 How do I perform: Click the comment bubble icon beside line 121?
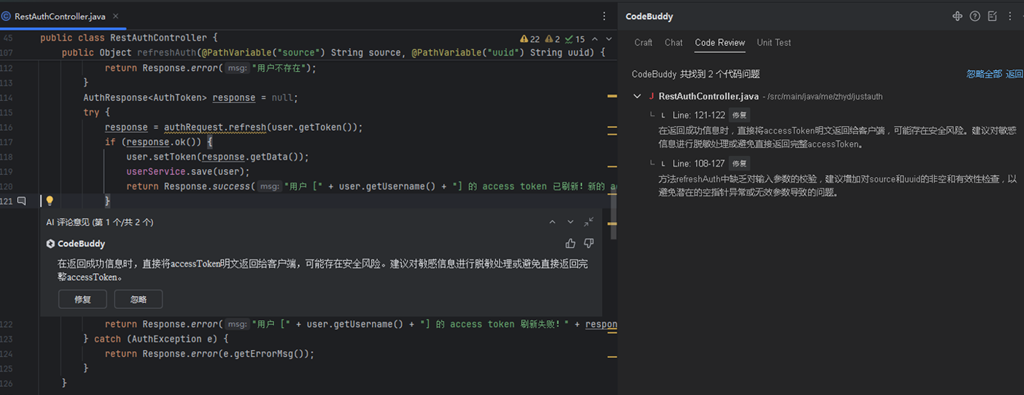click(x=22, y=200)
